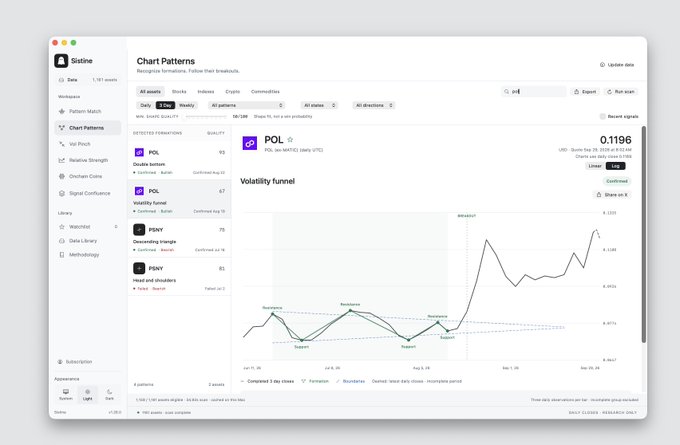Click the POL icon in Double bottom row
This screenshot has height=445, width=680.
click(x=139, y=152)
